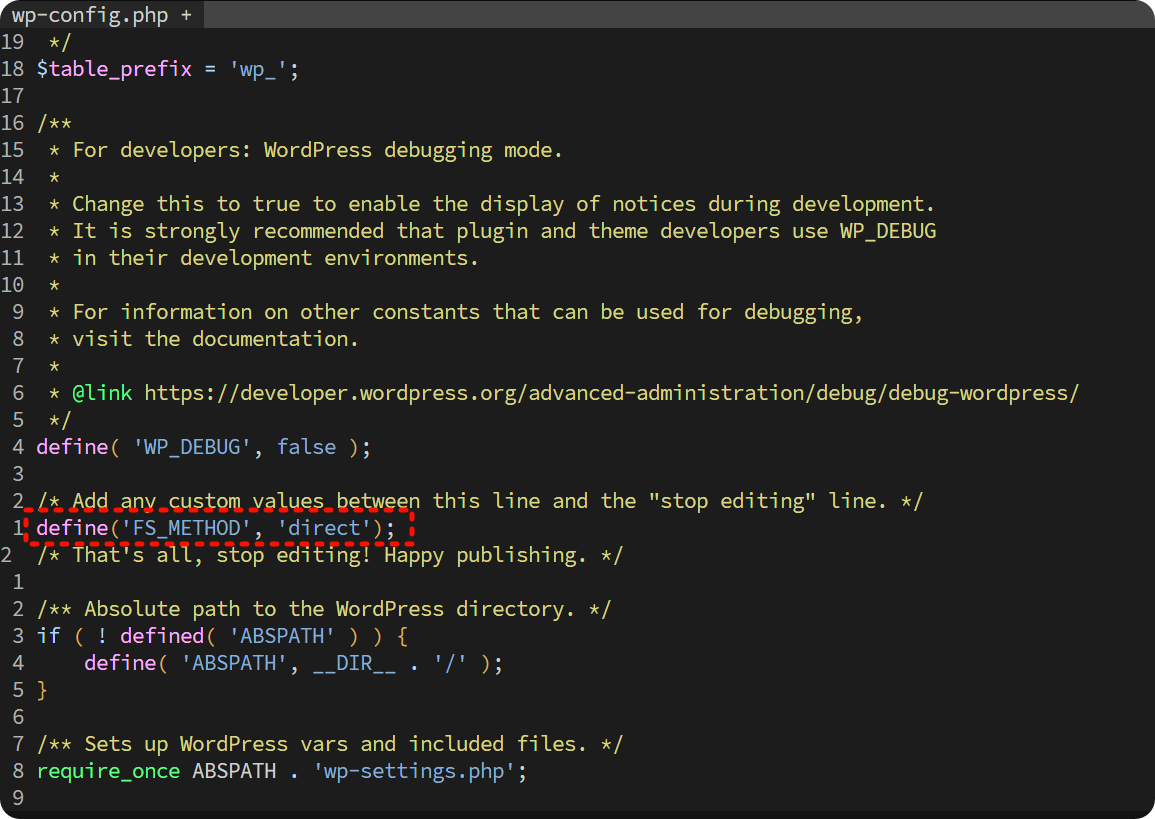Select the 'wp-settings.php' string
This screenshot has height=819, width=1155.
(x=414, y=771)
